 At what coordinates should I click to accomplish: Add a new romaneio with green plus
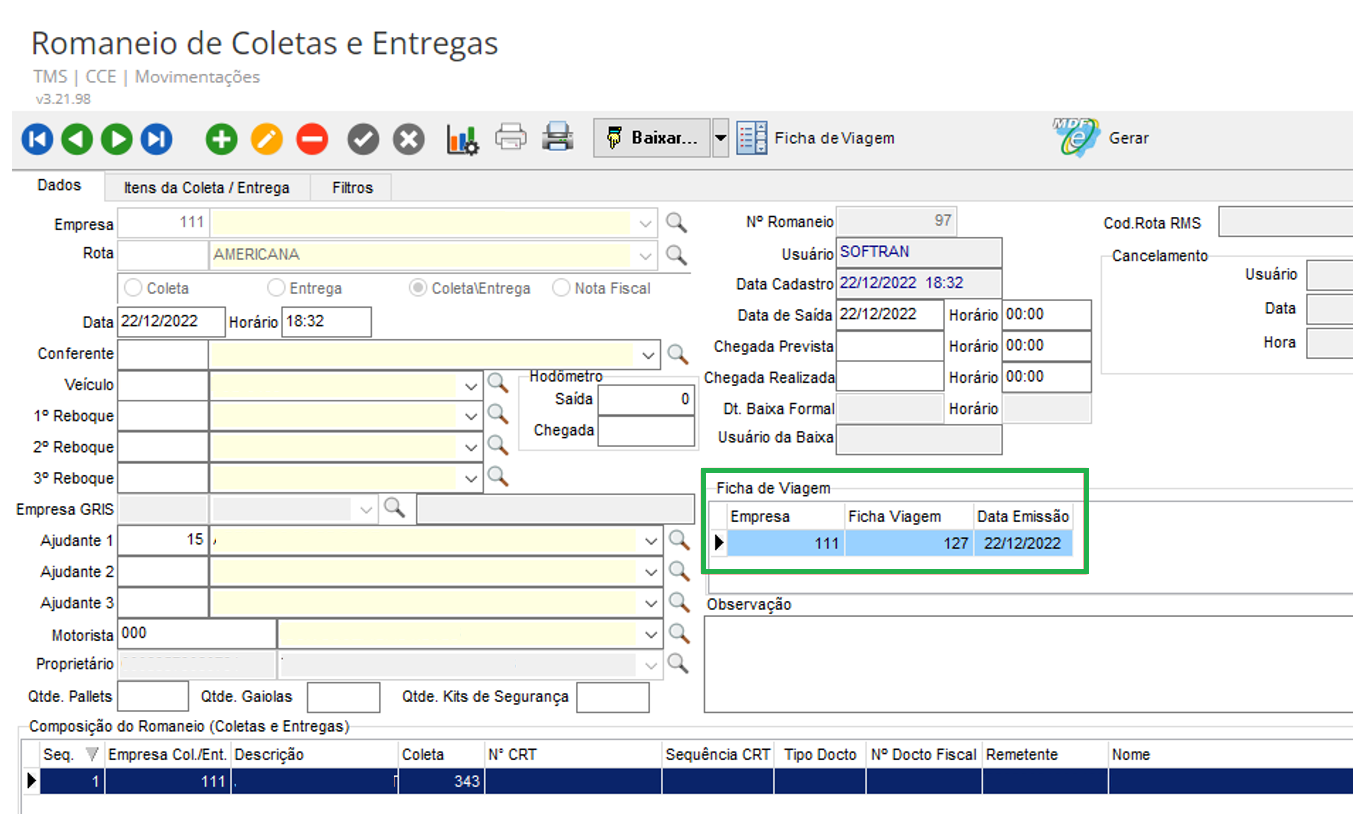click(x=221, y=139)
